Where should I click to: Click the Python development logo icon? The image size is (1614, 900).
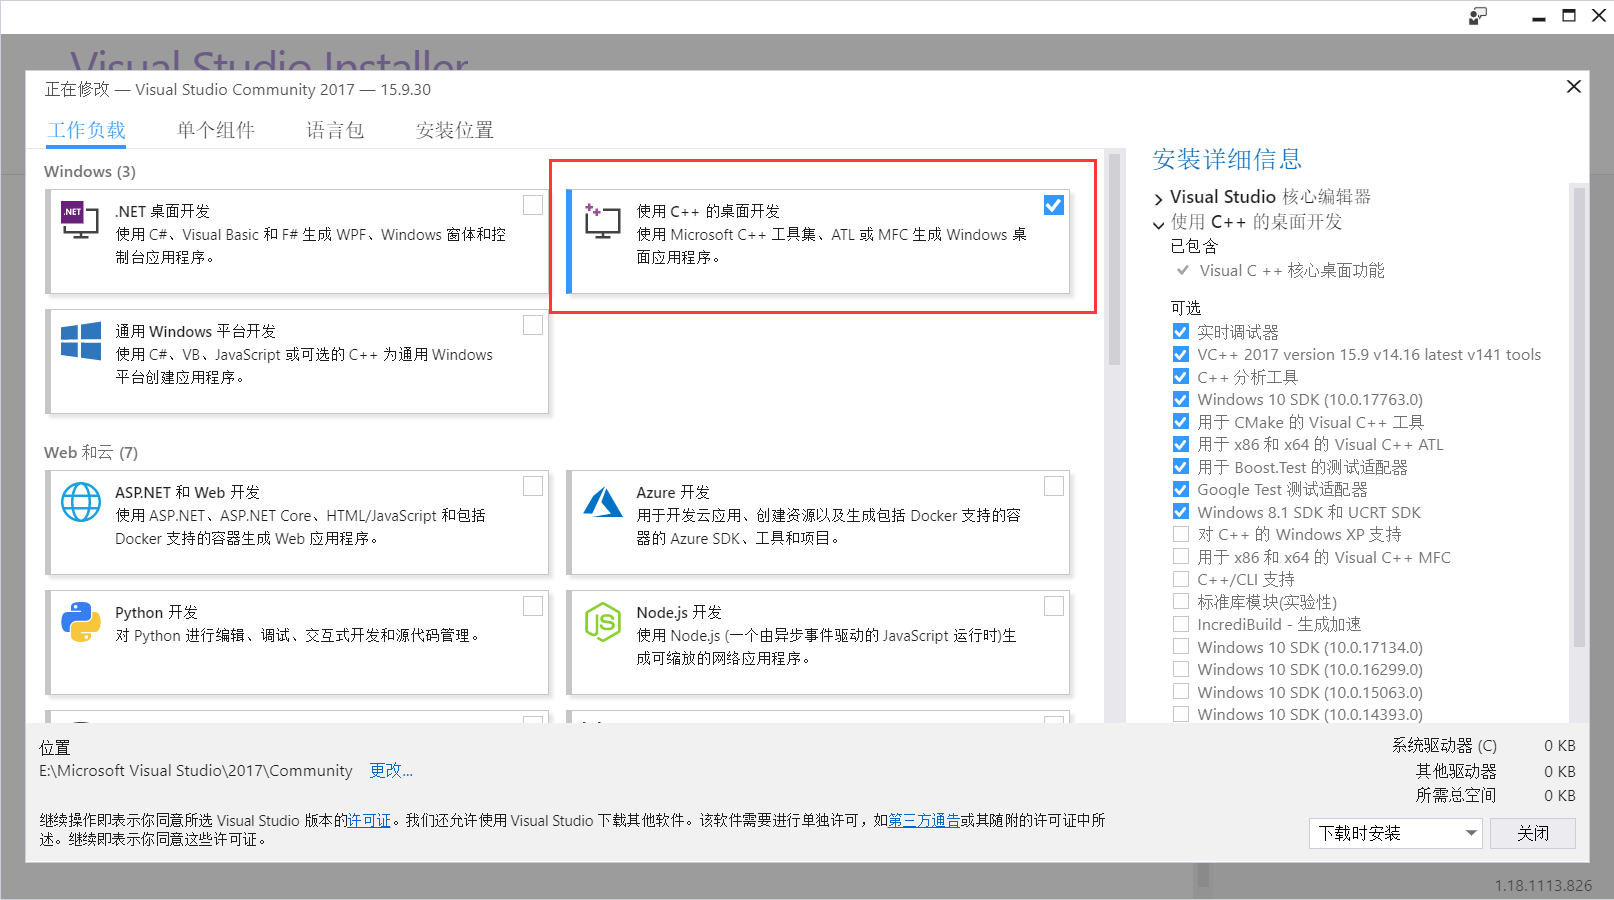81,621
